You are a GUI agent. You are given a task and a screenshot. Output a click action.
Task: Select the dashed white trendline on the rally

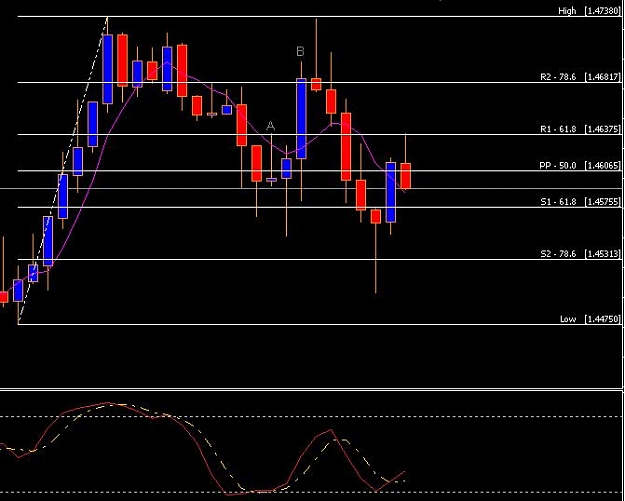[63, 169]
